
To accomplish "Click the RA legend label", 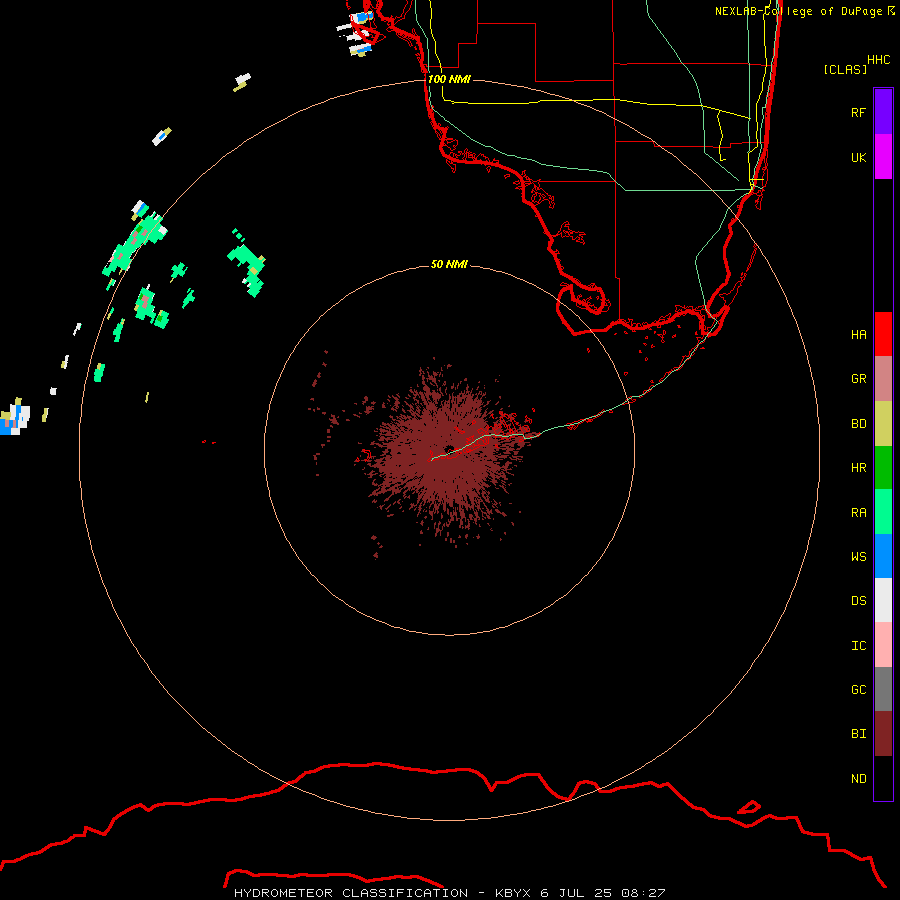I will (859, 513).
